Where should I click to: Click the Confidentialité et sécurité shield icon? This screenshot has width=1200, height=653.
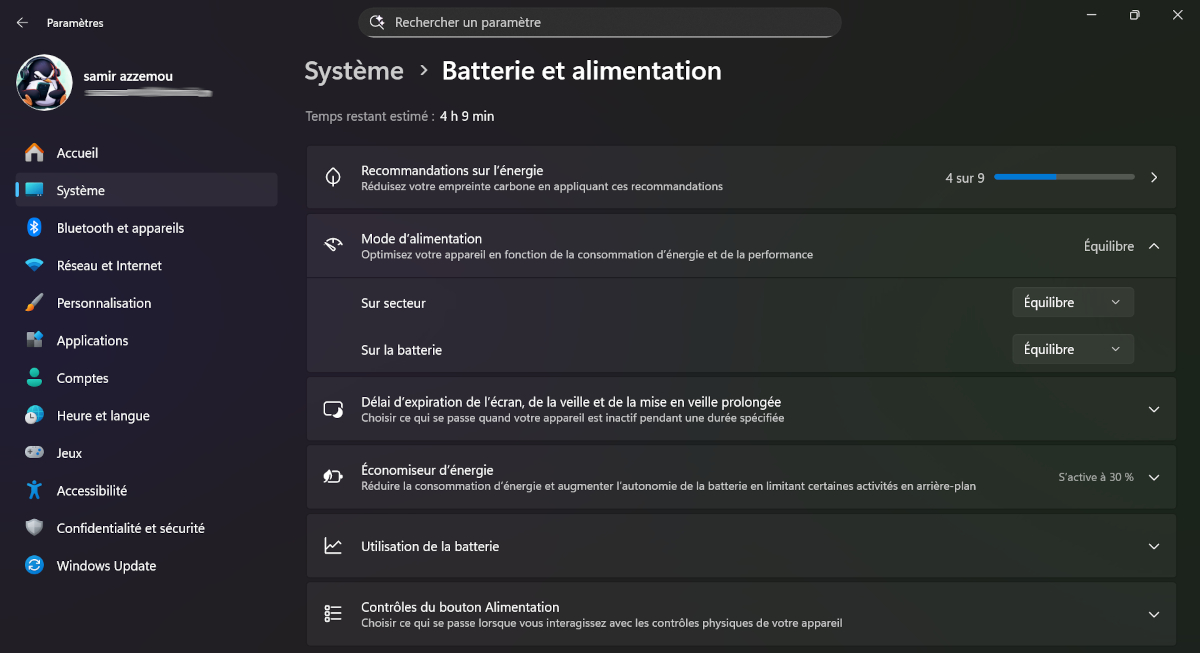pos(34,528)
